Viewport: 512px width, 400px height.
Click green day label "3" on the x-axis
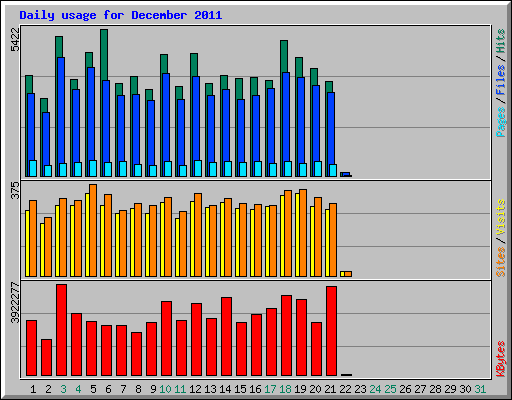pos(63,389)
